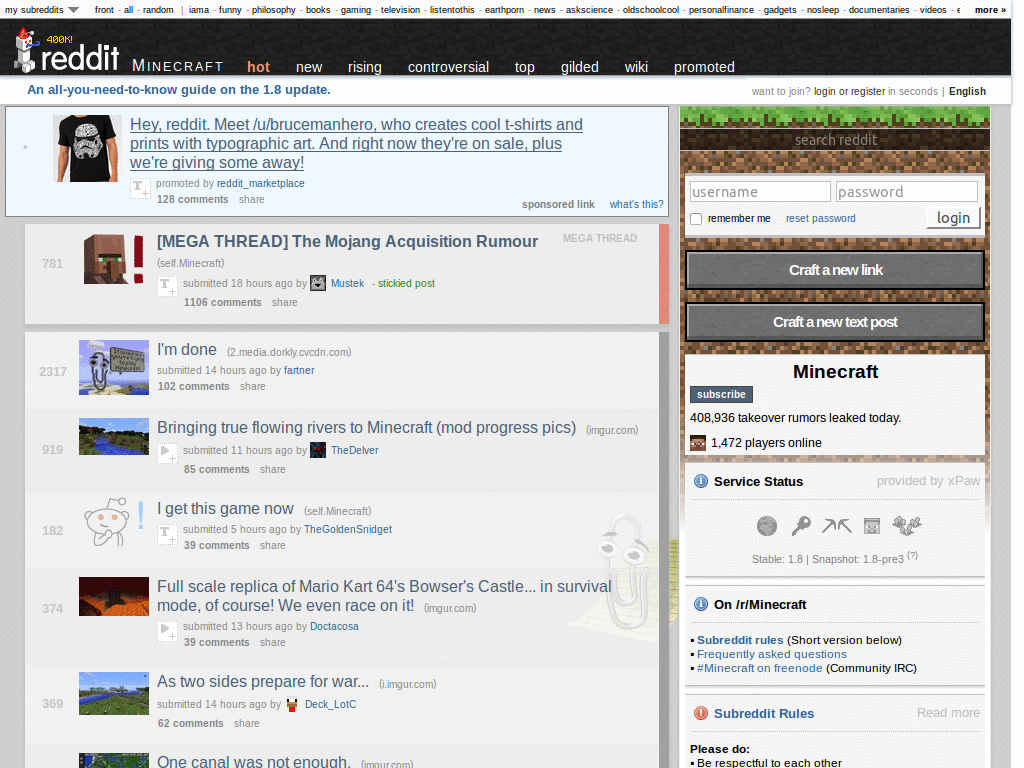Open the English language selector
The image size is (1024, 768).
coord(967,91)
